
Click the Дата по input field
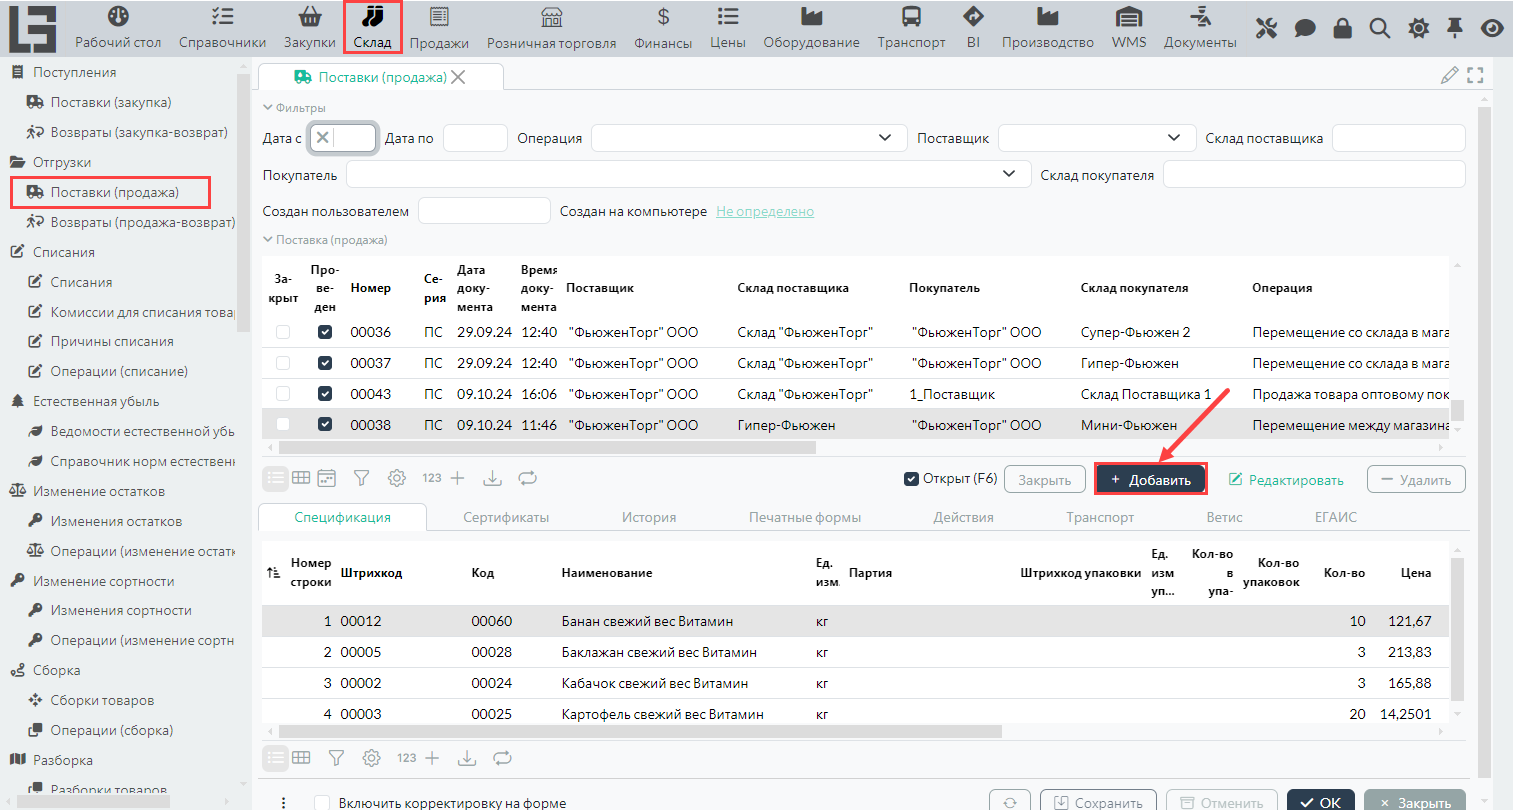[x=475, y=138]
